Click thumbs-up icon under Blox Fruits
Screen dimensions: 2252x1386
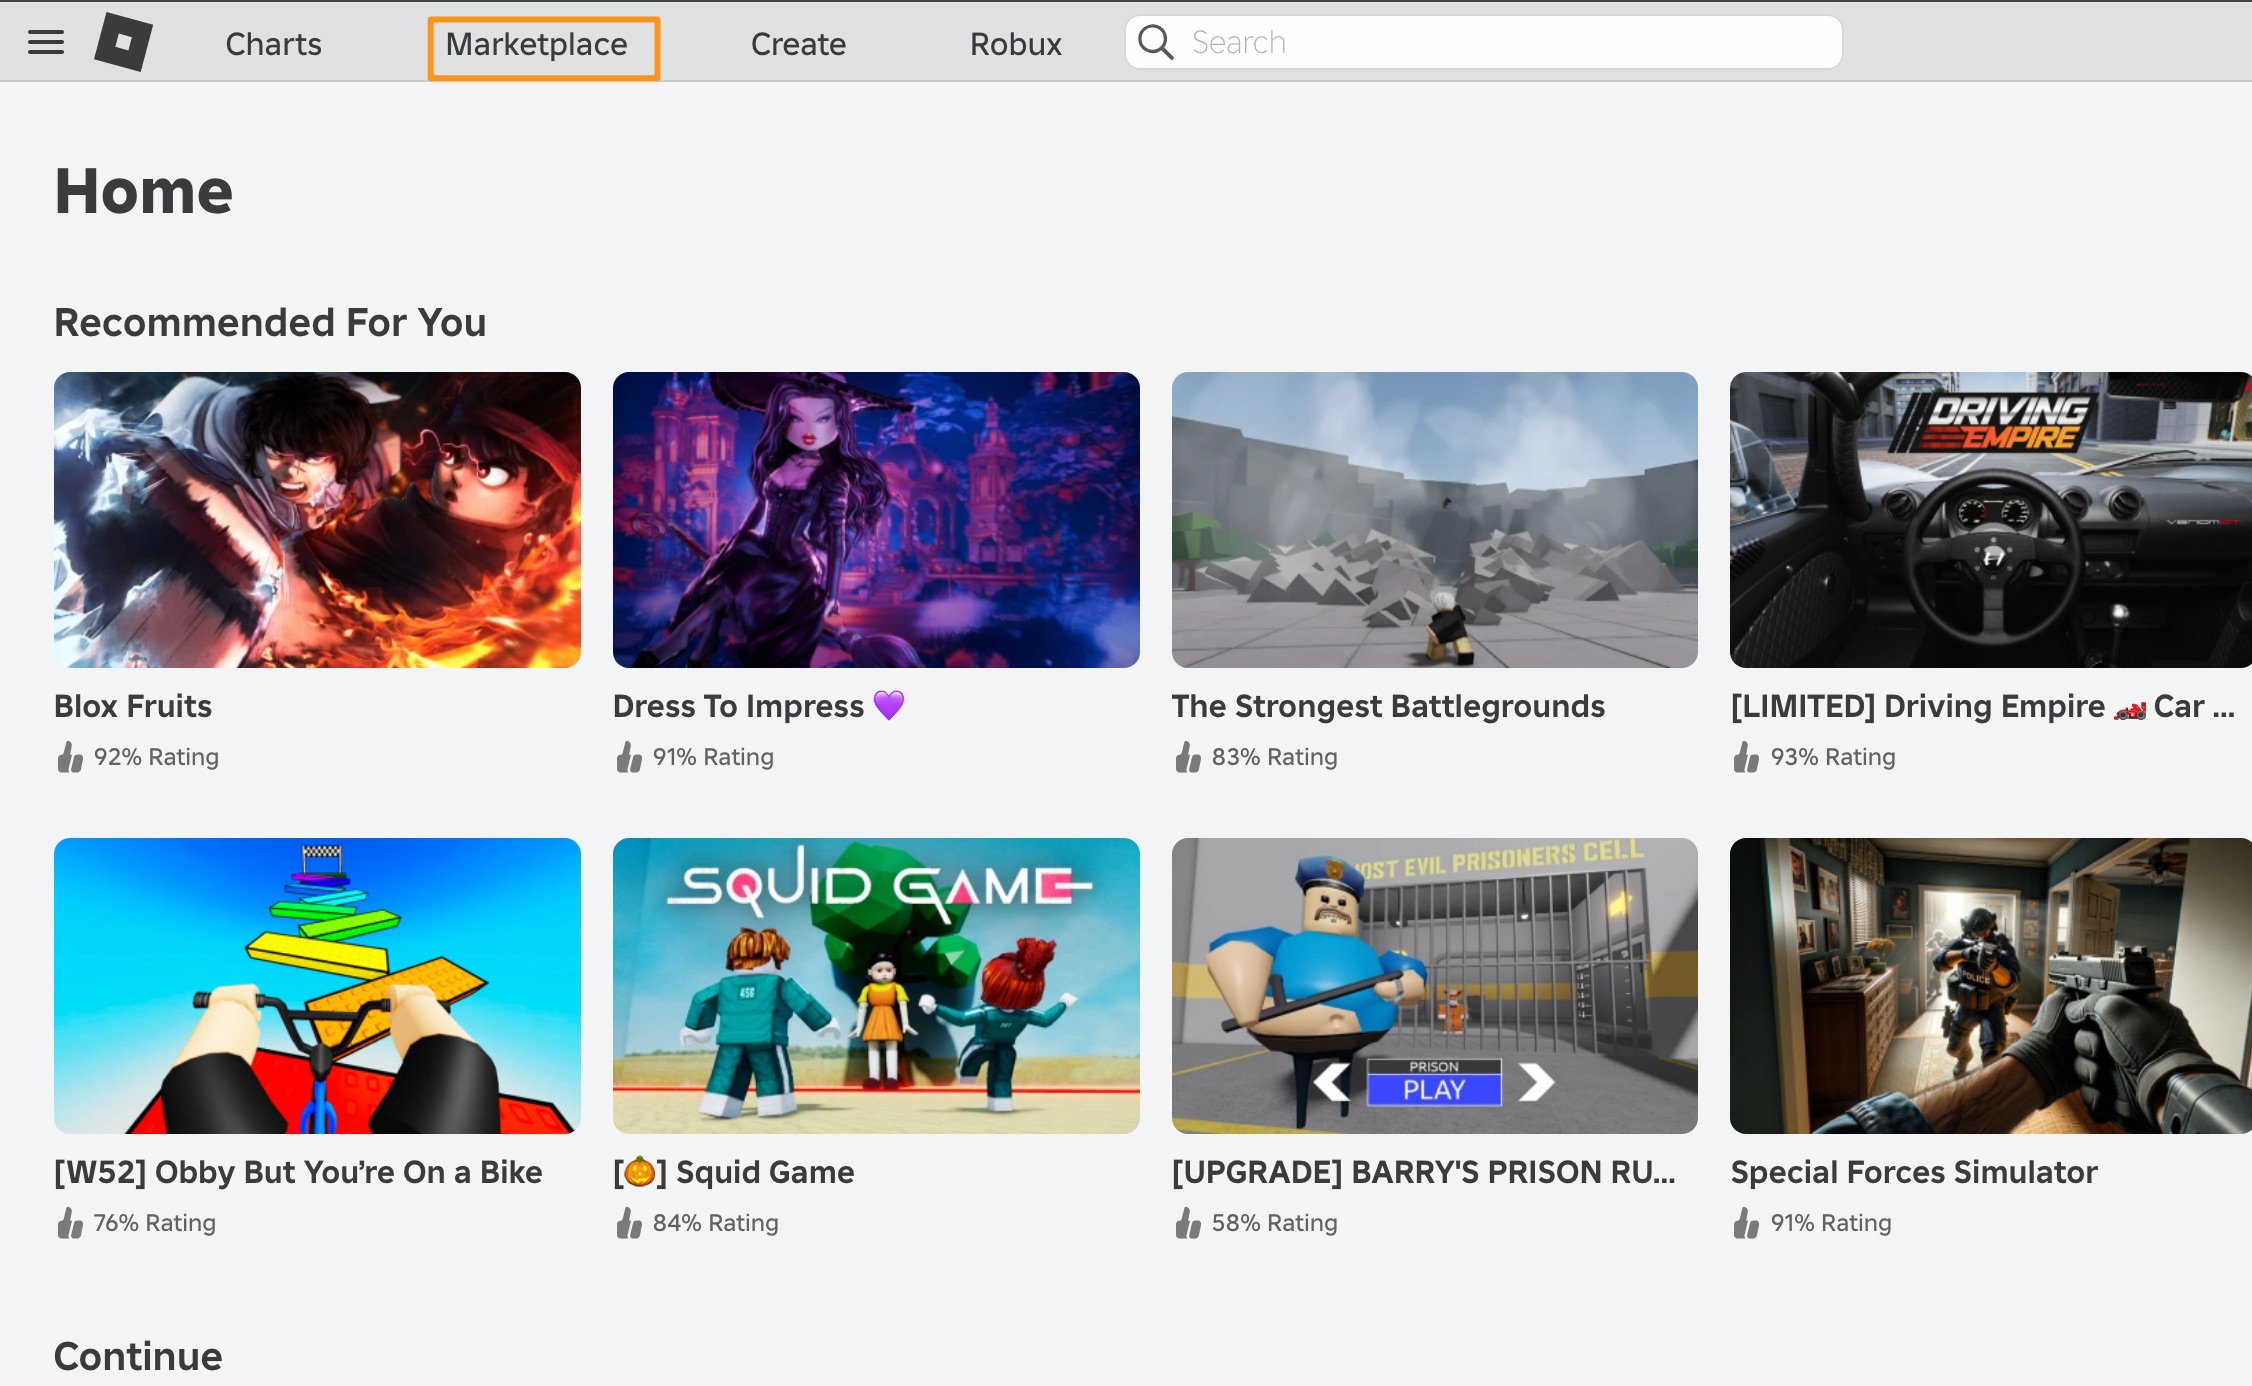70,757
